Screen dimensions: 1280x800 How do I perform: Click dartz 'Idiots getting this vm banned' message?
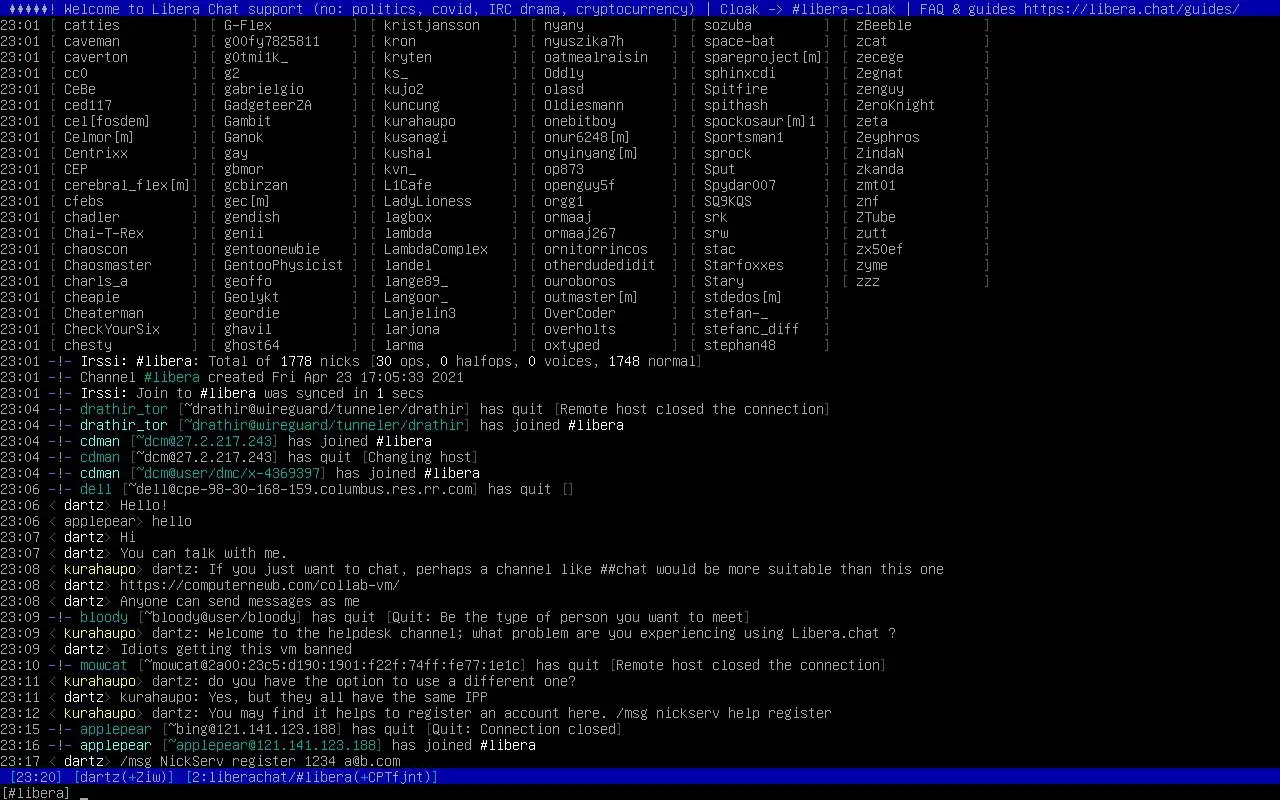[176, 649]
